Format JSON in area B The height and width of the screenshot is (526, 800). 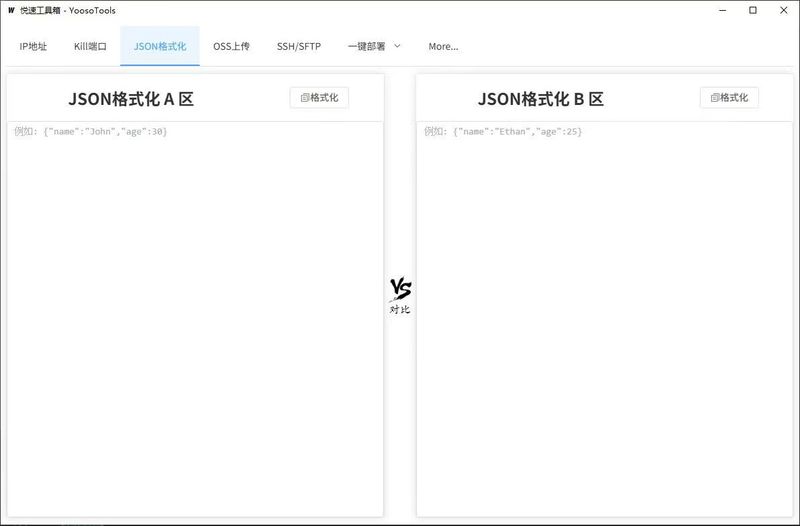tap(729, 97)
